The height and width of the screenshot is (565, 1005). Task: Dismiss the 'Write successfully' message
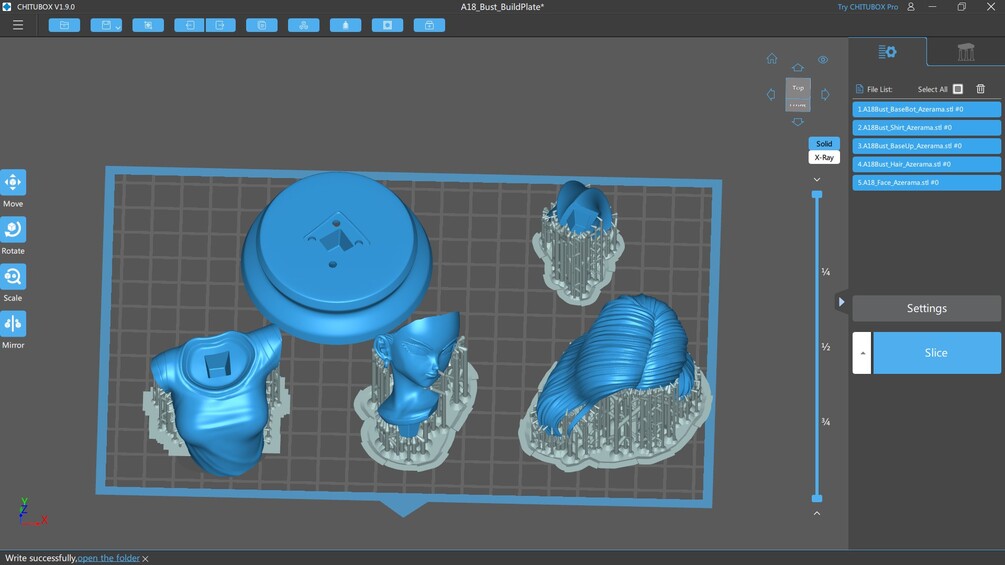pos(145,559)
